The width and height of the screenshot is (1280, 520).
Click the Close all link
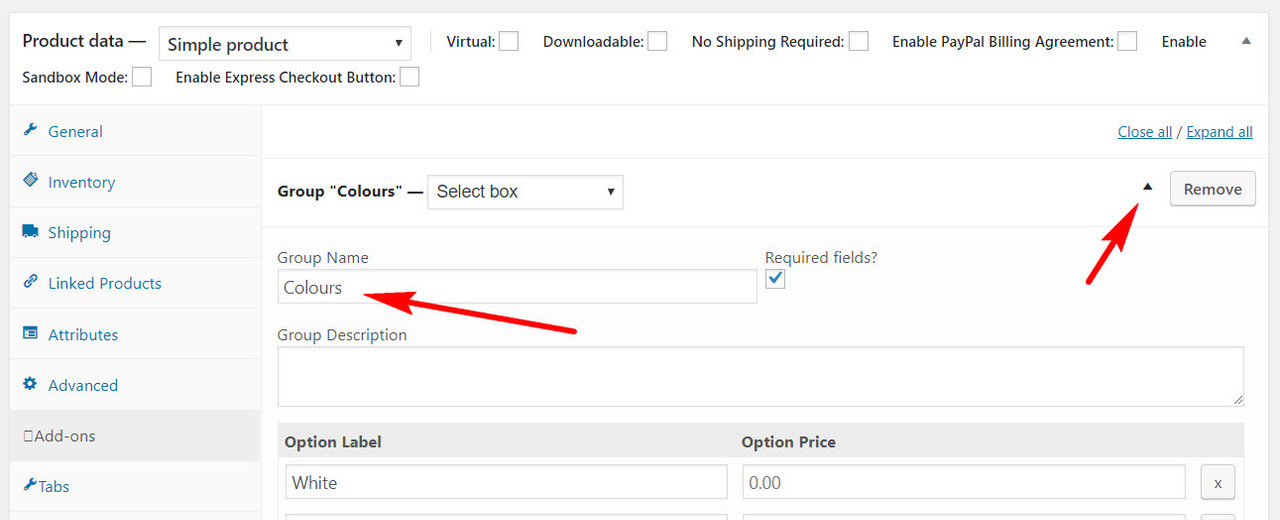pyautogui.click(x=1145, y=132)
